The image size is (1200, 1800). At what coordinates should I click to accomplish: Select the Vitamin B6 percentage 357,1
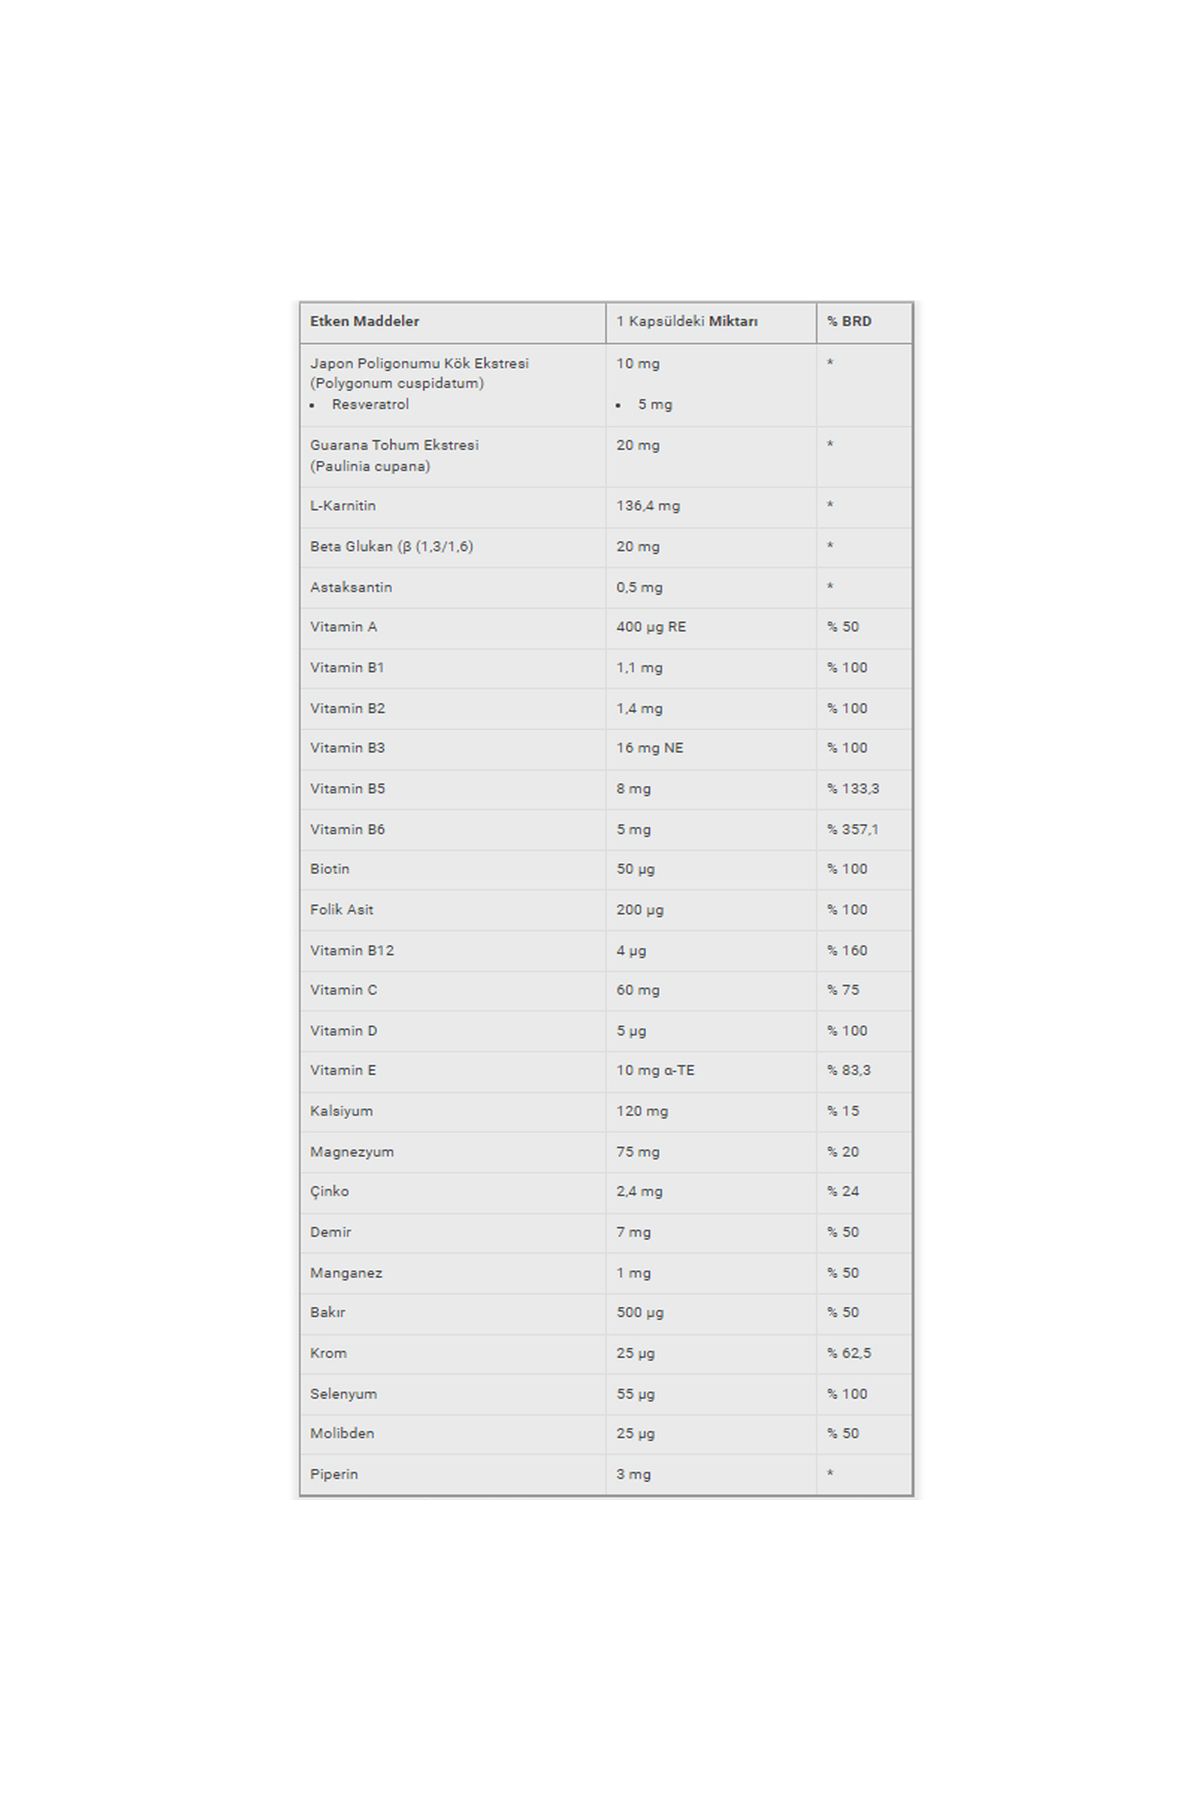(x=853, y=829)
